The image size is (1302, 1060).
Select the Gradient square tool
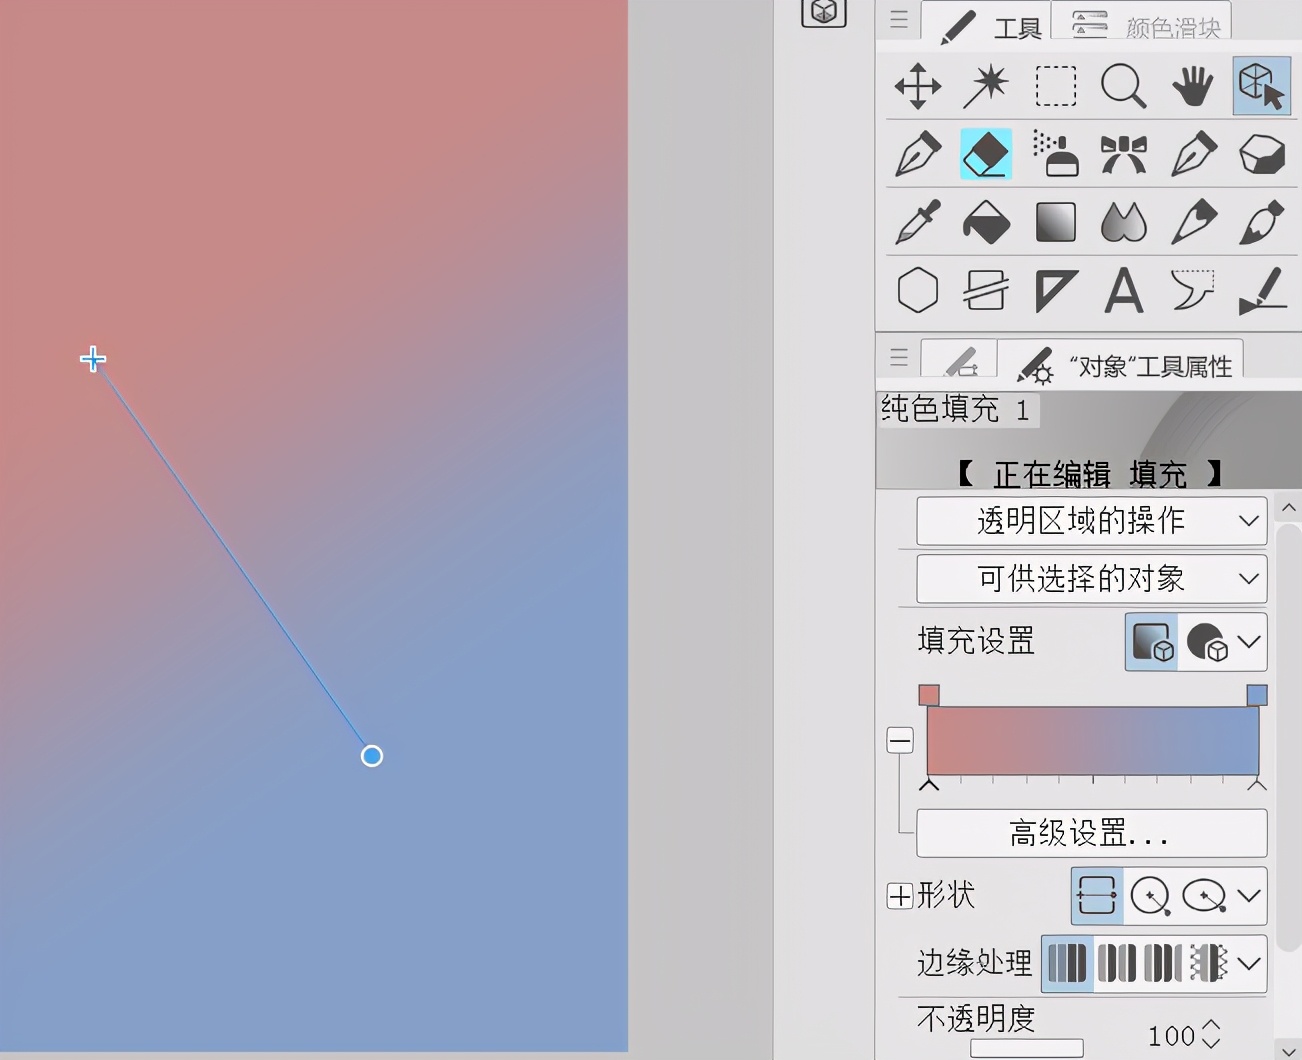point(1056,222)
